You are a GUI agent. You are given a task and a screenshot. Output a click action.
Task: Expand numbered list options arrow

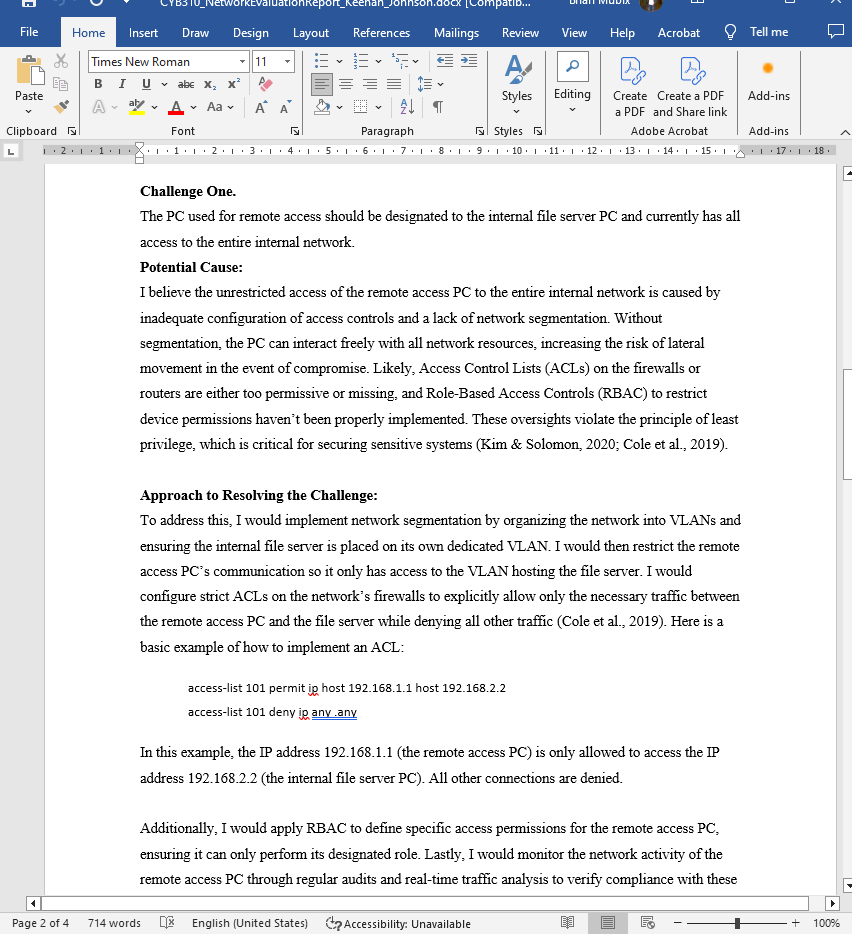point(378,61)
